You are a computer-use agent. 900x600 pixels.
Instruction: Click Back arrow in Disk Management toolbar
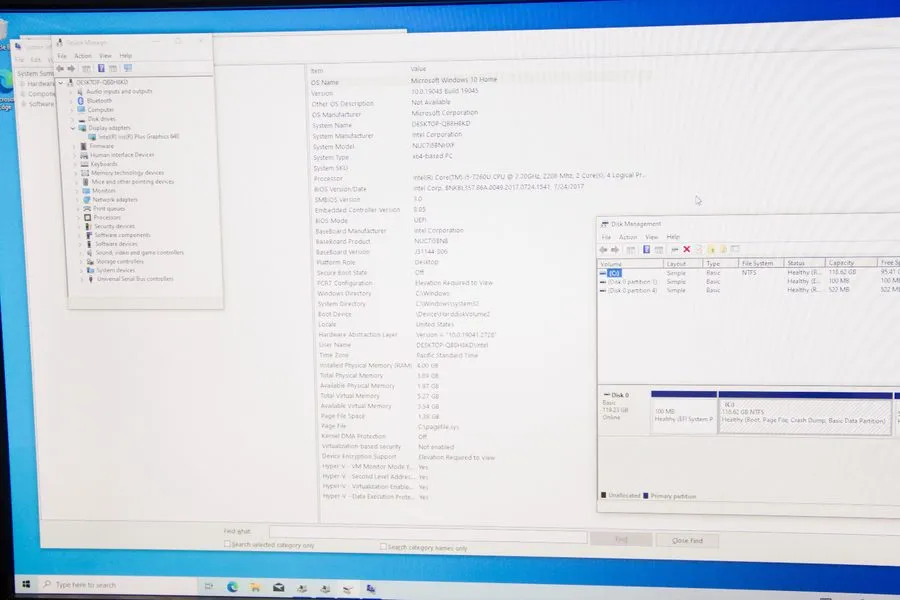(603, 250)
